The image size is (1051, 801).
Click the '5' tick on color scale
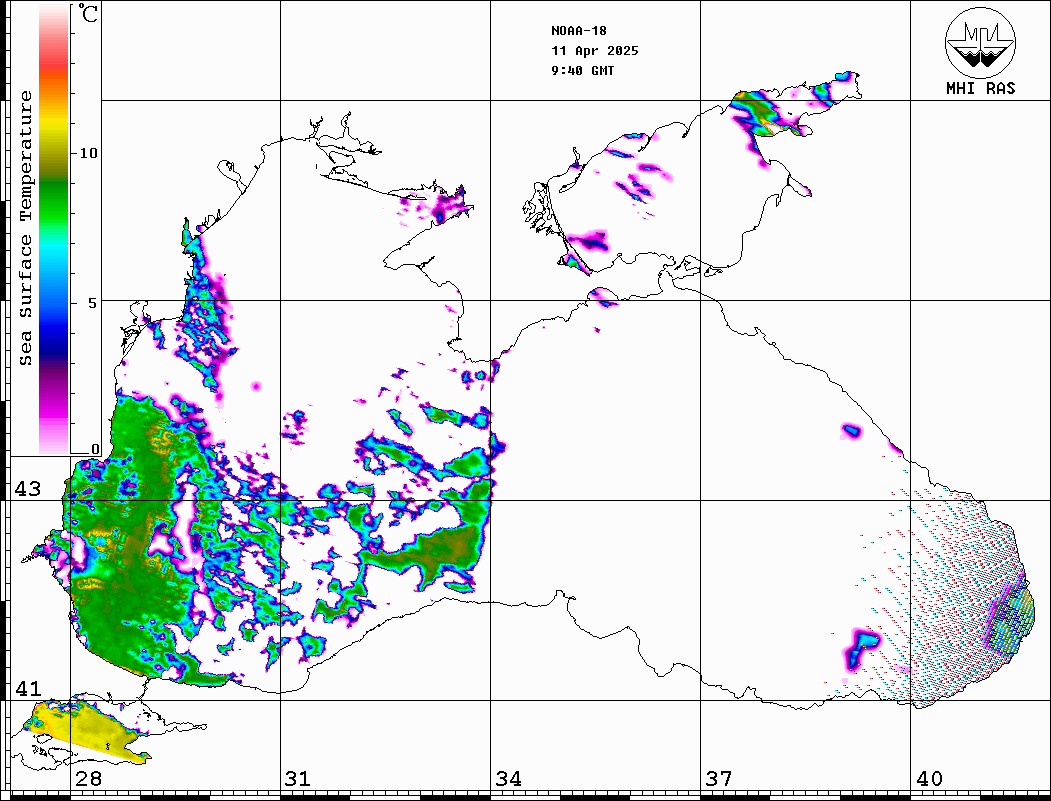click(x=92, y=303)
